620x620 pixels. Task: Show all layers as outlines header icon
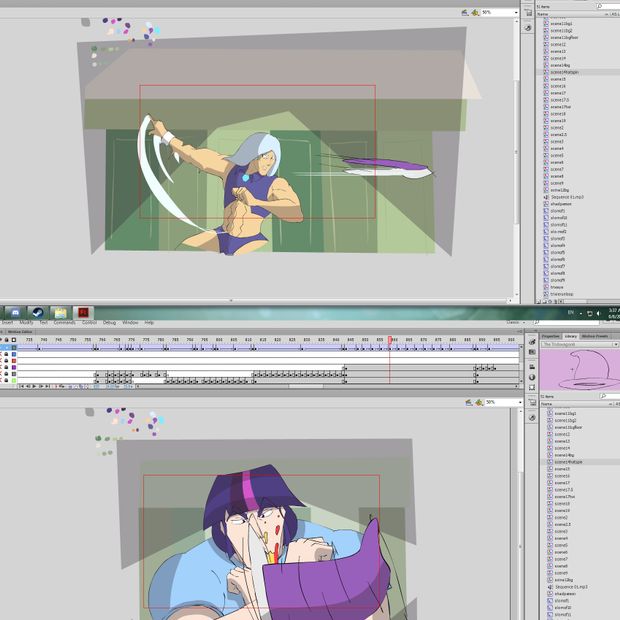click(x=14, y=340)
